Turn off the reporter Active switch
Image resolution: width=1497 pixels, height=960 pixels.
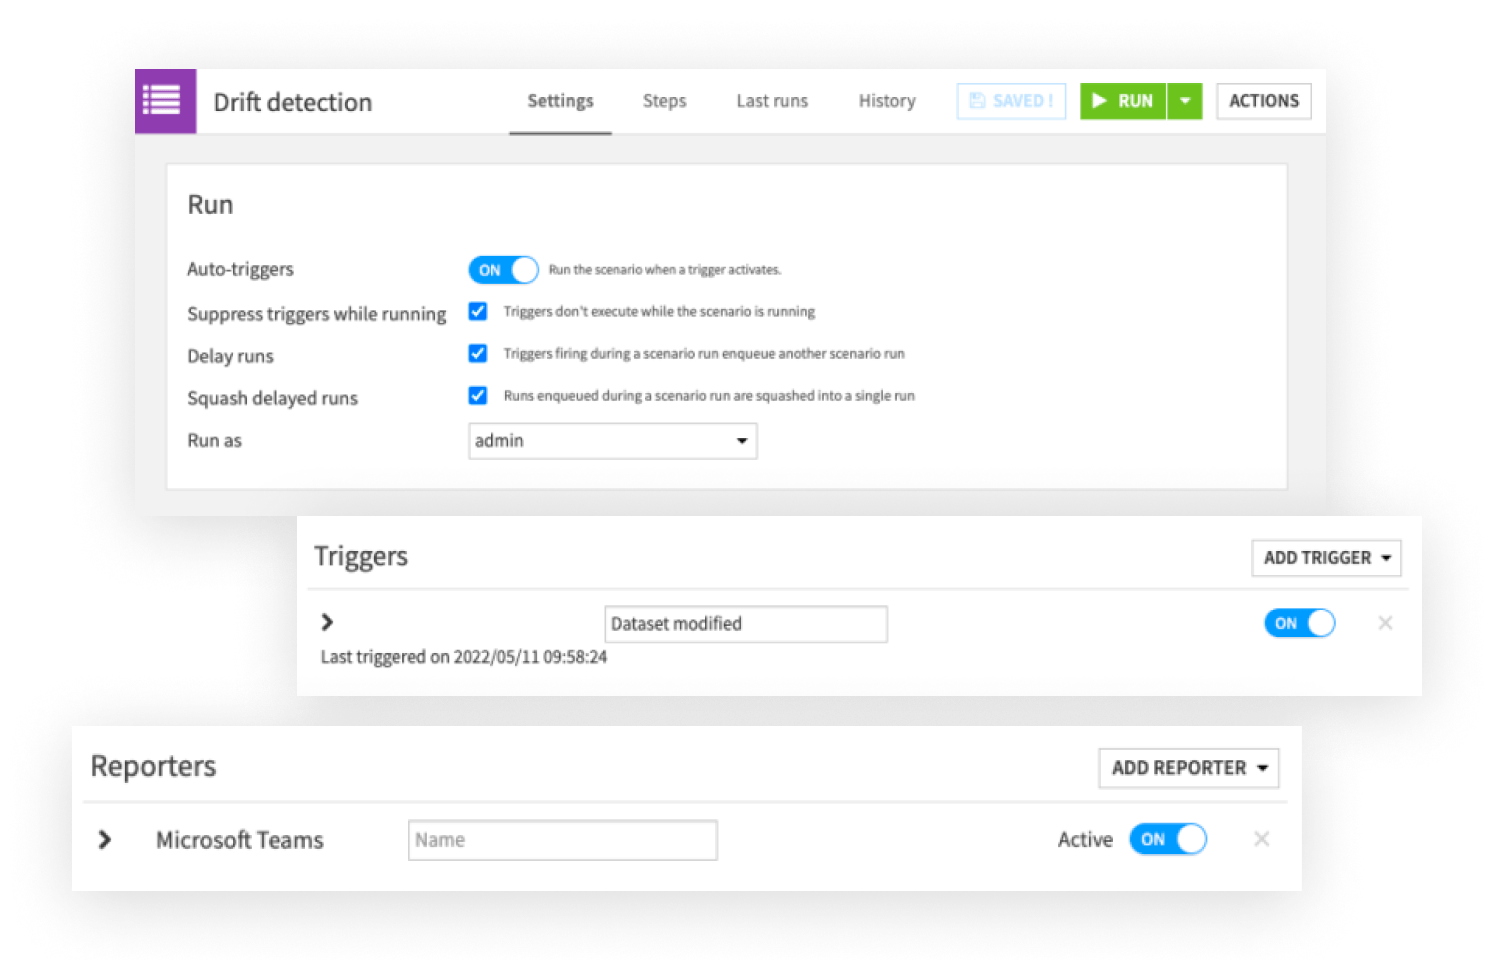[1168, 839]
